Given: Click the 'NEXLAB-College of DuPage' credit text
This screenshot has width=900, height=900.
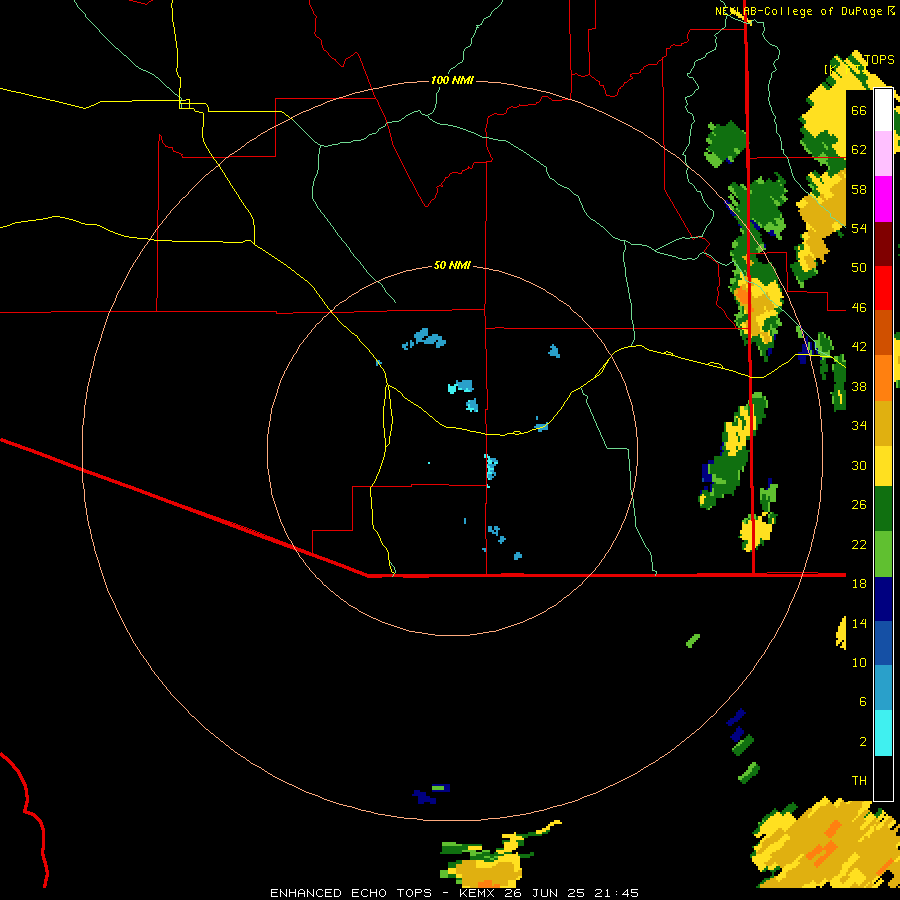Looking at the screenshot, I should (798, 11).
